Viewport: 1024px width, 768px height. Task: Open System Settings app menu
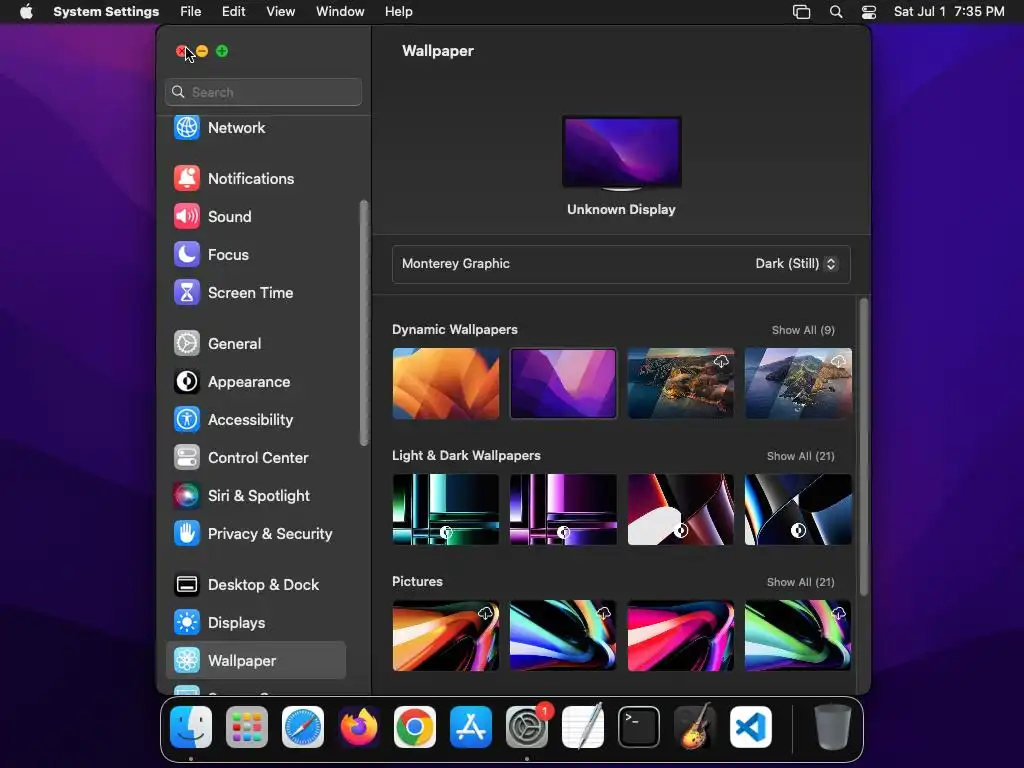(x=106, y=12)
